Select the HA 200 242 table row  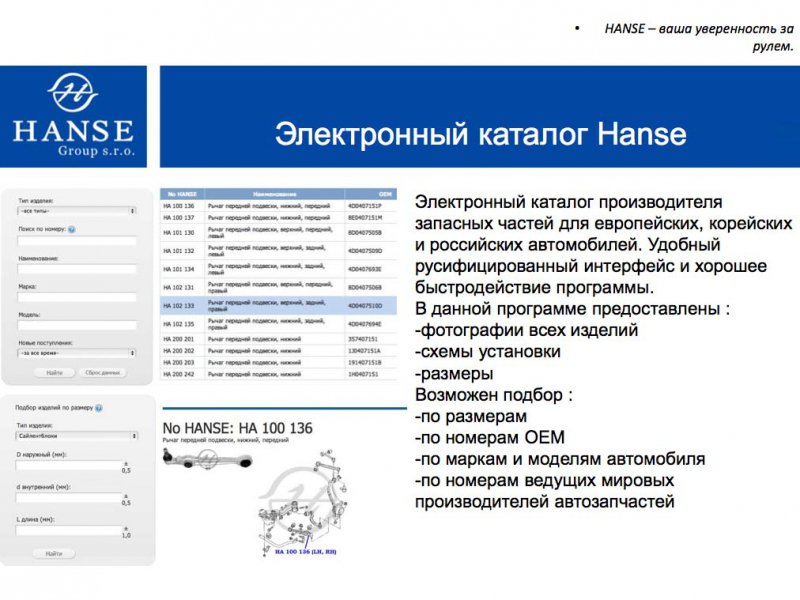[279, 374]
